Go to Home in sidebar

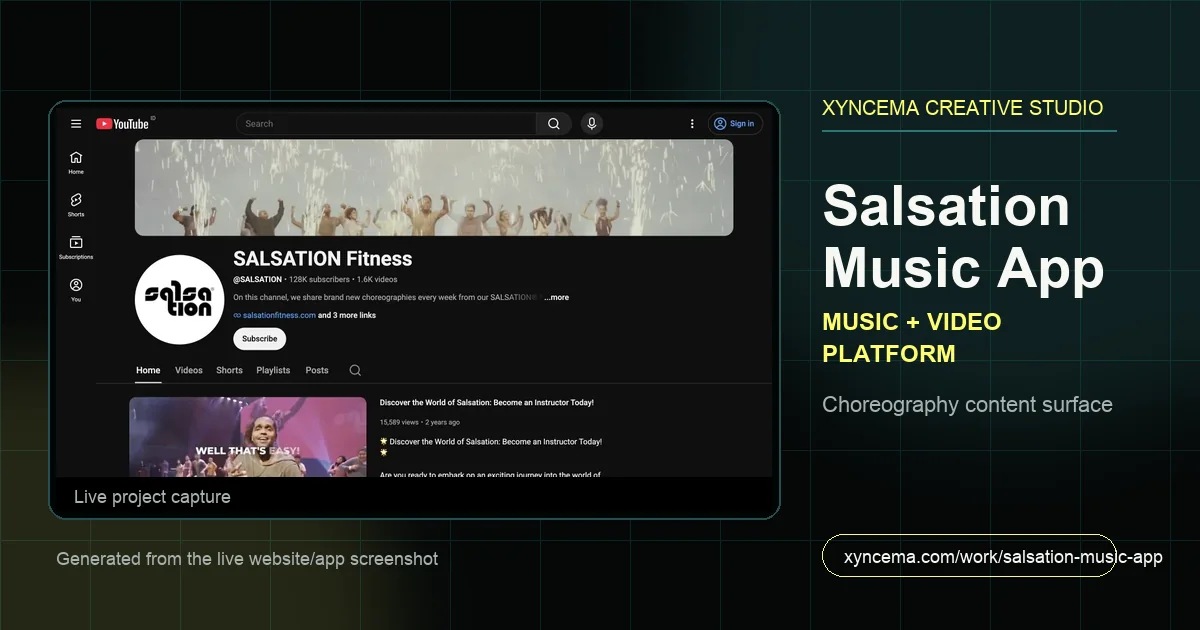click(76, 162)
